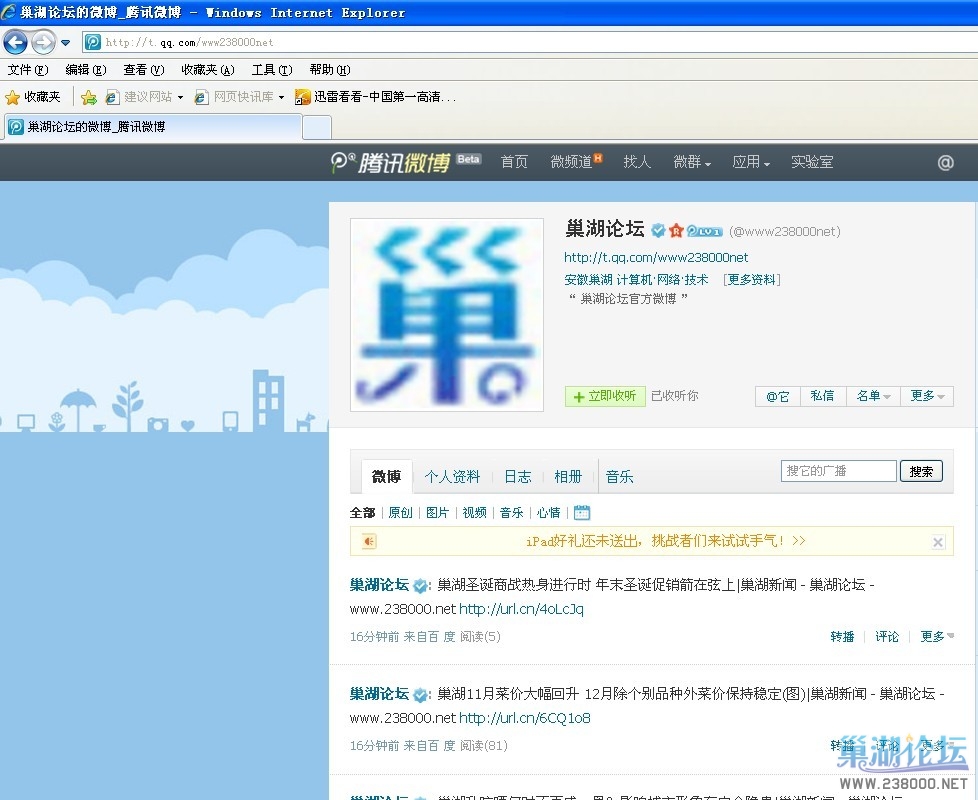Click the 私信 button
The height and width of the screenshot is (800, 978).
point(822,396)
